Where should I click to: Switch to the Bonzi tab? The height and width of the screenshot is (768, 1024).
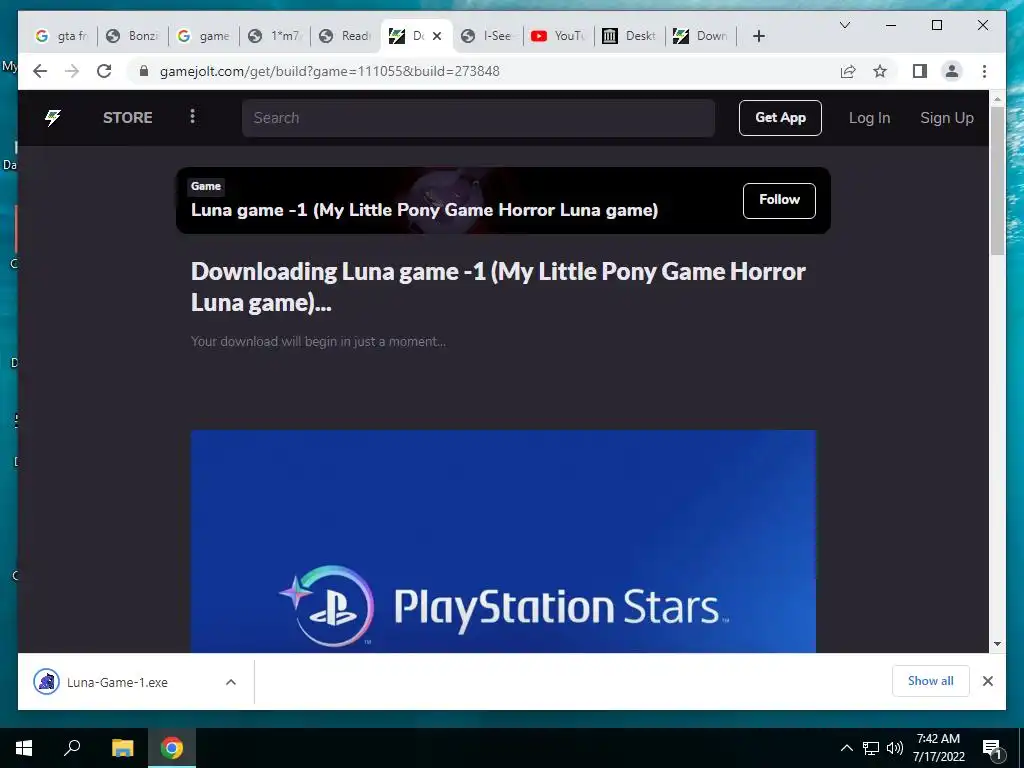click(133, 36)
